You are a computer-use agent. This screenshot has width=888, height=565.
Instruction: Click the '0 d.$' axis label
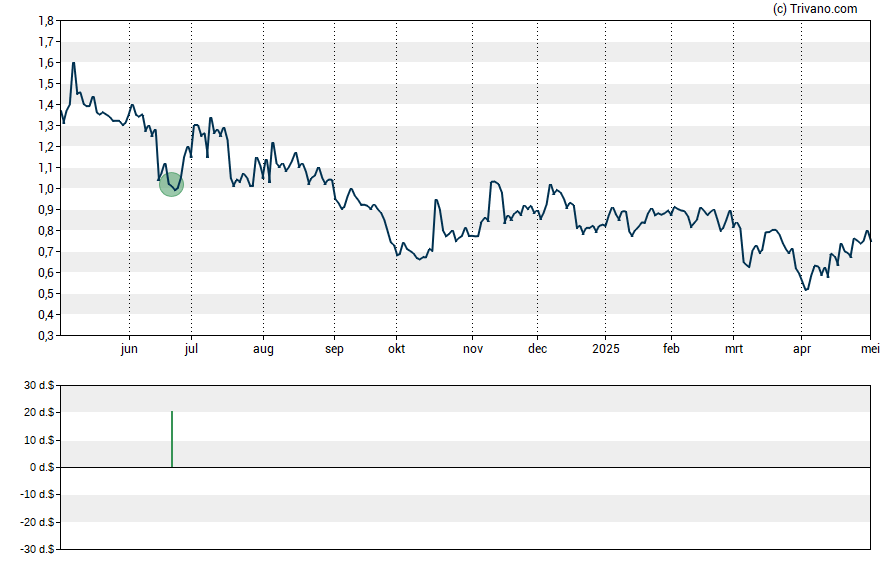pyautogui.click(x=42, y=467)
